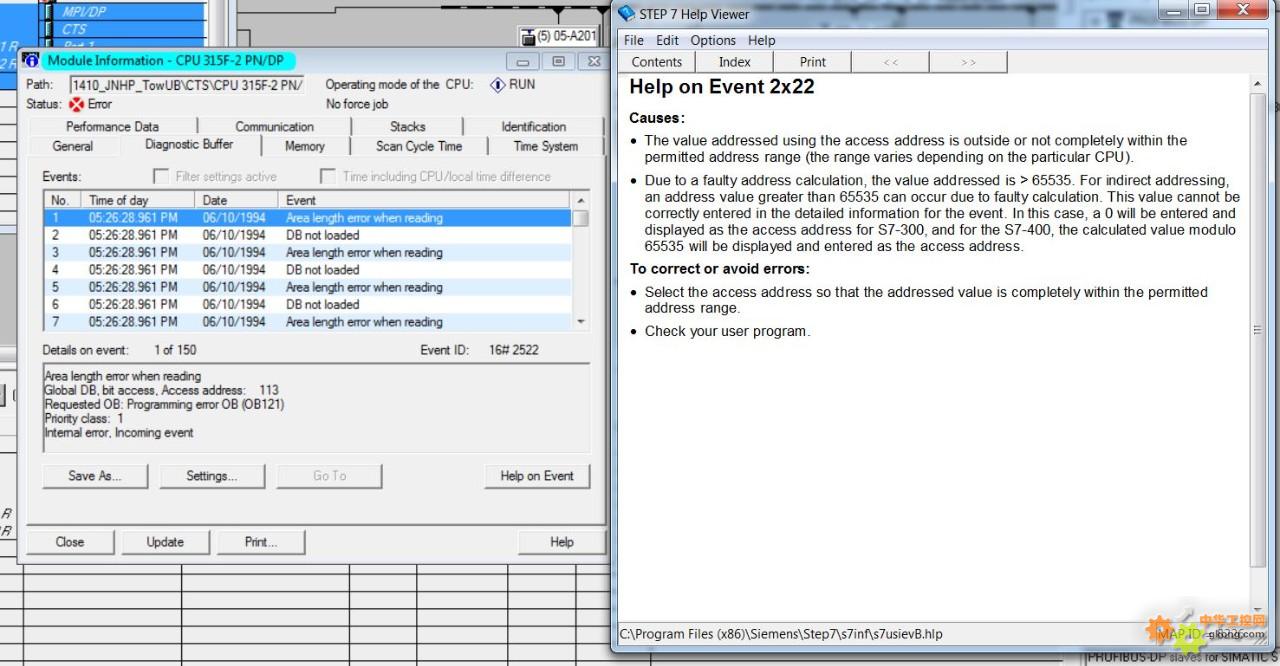Open the Stacks tab

click(x=407, y=127)
